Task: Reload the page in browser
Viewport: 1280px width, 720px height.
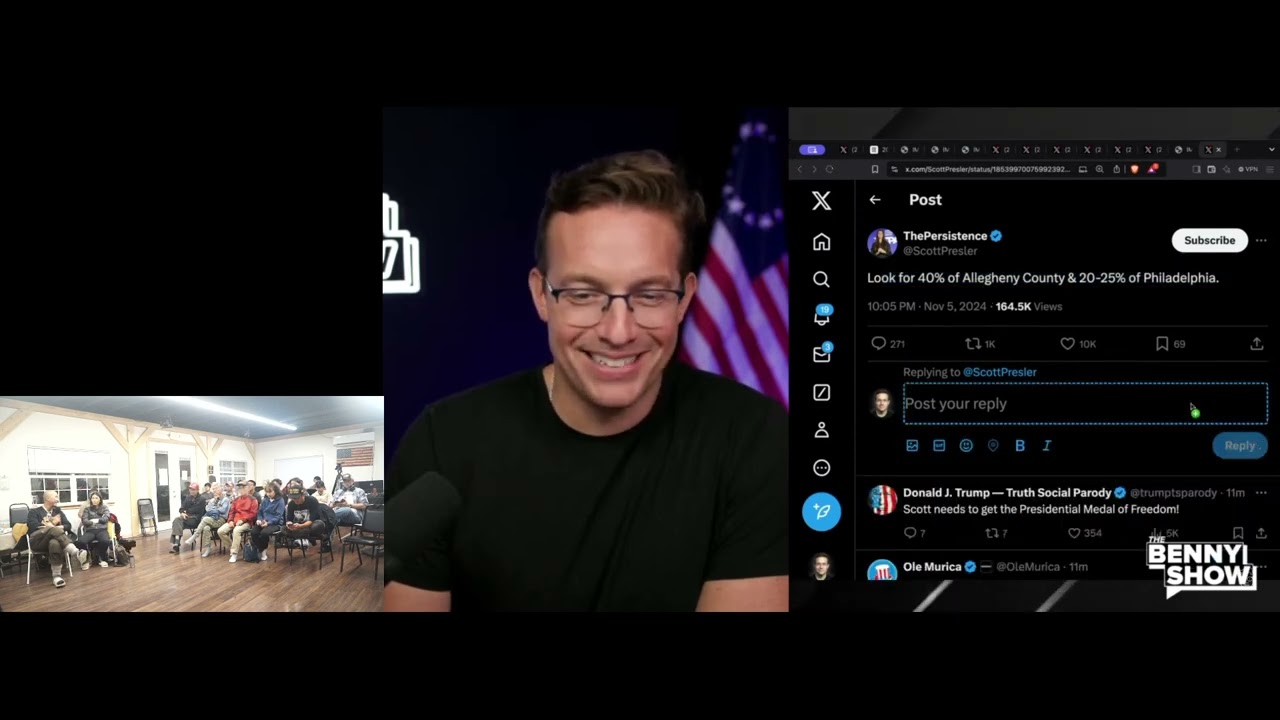Action: (x=829, y=169)
